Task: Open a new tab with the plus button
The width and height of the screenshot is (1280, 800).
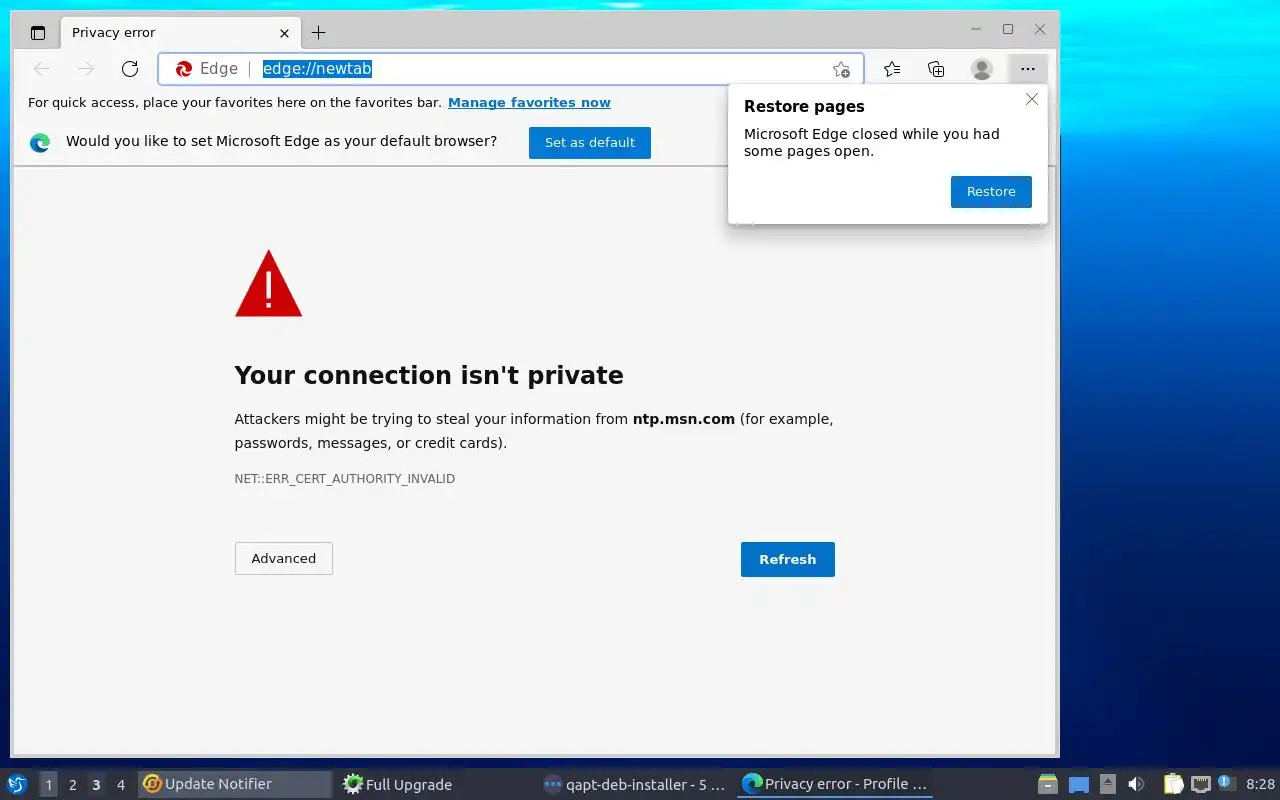Action: (x=318, y=32)
